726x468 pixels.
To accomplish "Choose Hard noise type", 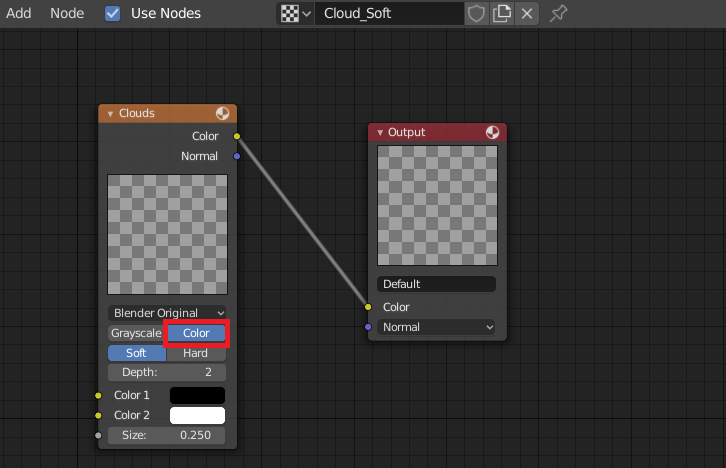I will tap(196, 353).
